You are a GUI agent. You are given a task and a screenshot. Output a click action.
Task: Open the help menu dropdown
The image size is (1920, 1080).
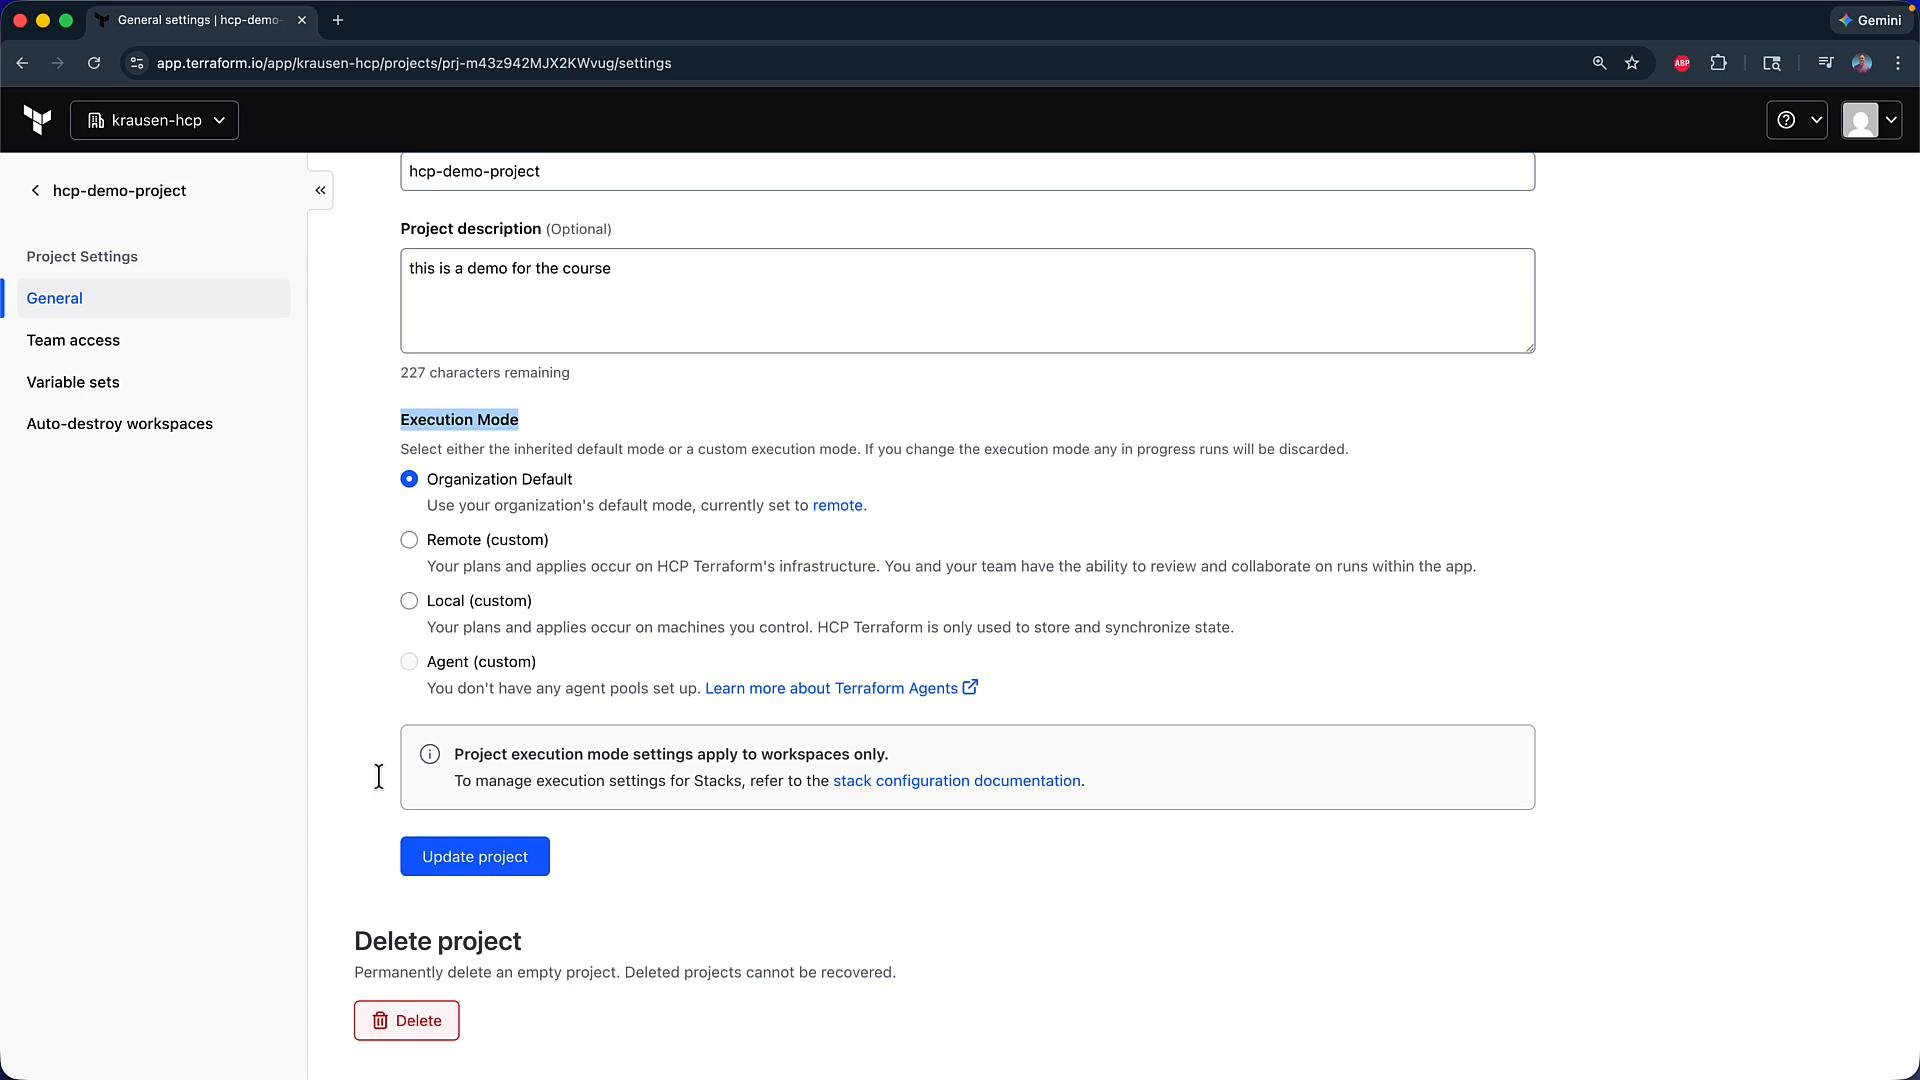(x=1797, y=120)
